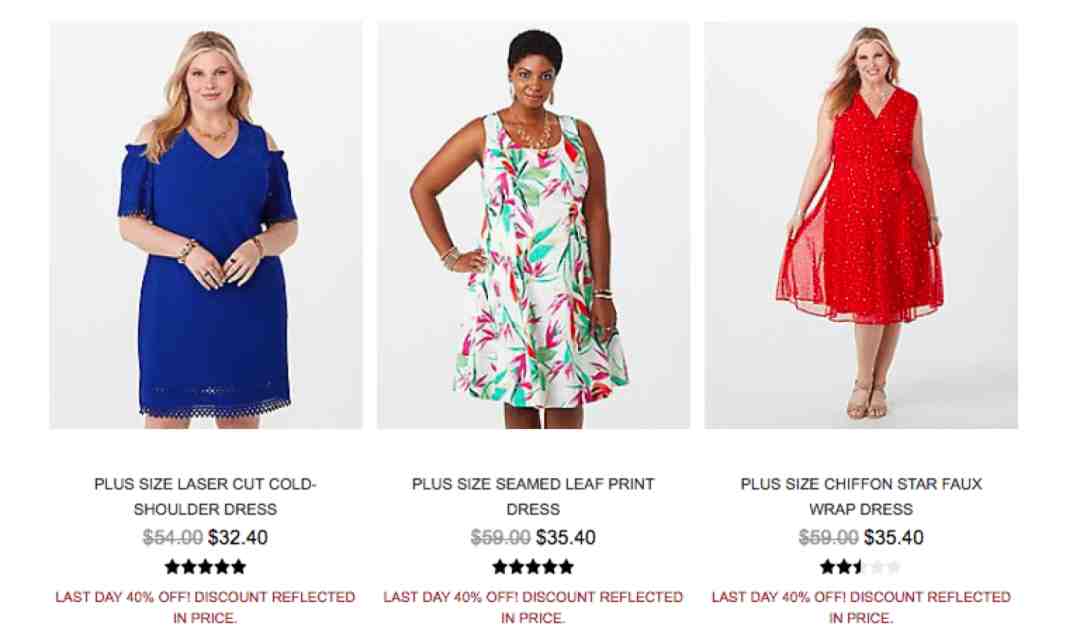Open the five-star rating under the leaf print dress
1080x633 pixels.
pos(533,567)
